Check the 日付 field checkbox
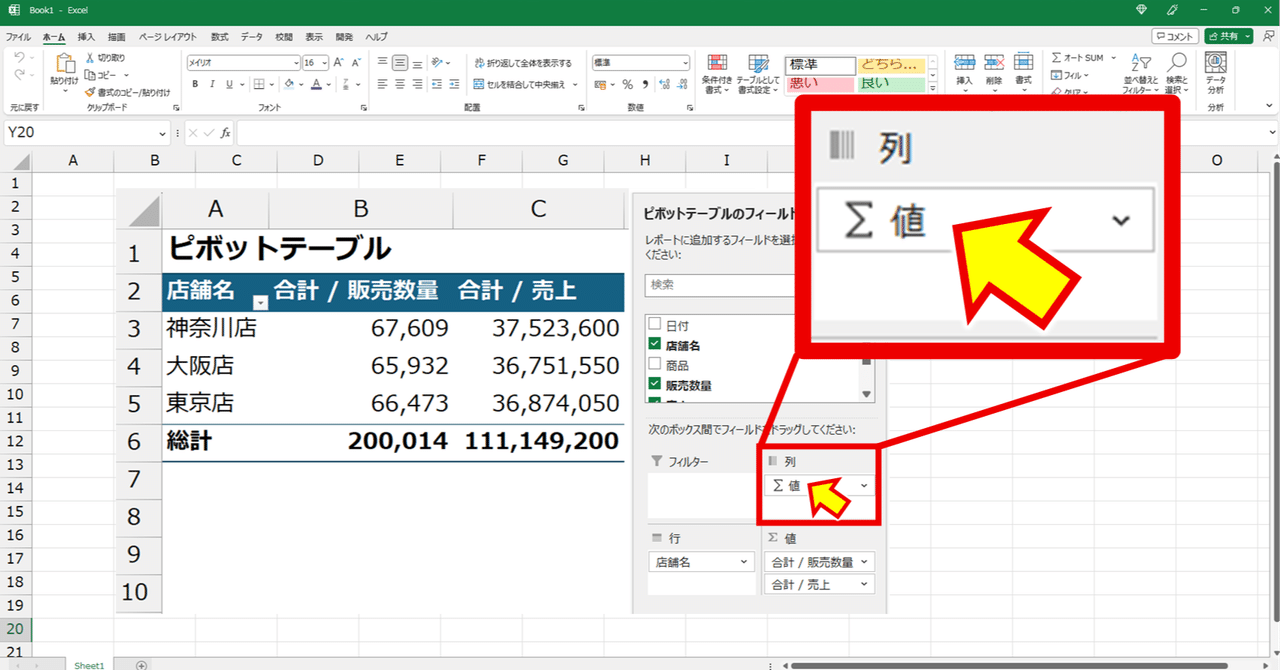The width and height of the screenshot is (1280, 670). pos(654,325)
